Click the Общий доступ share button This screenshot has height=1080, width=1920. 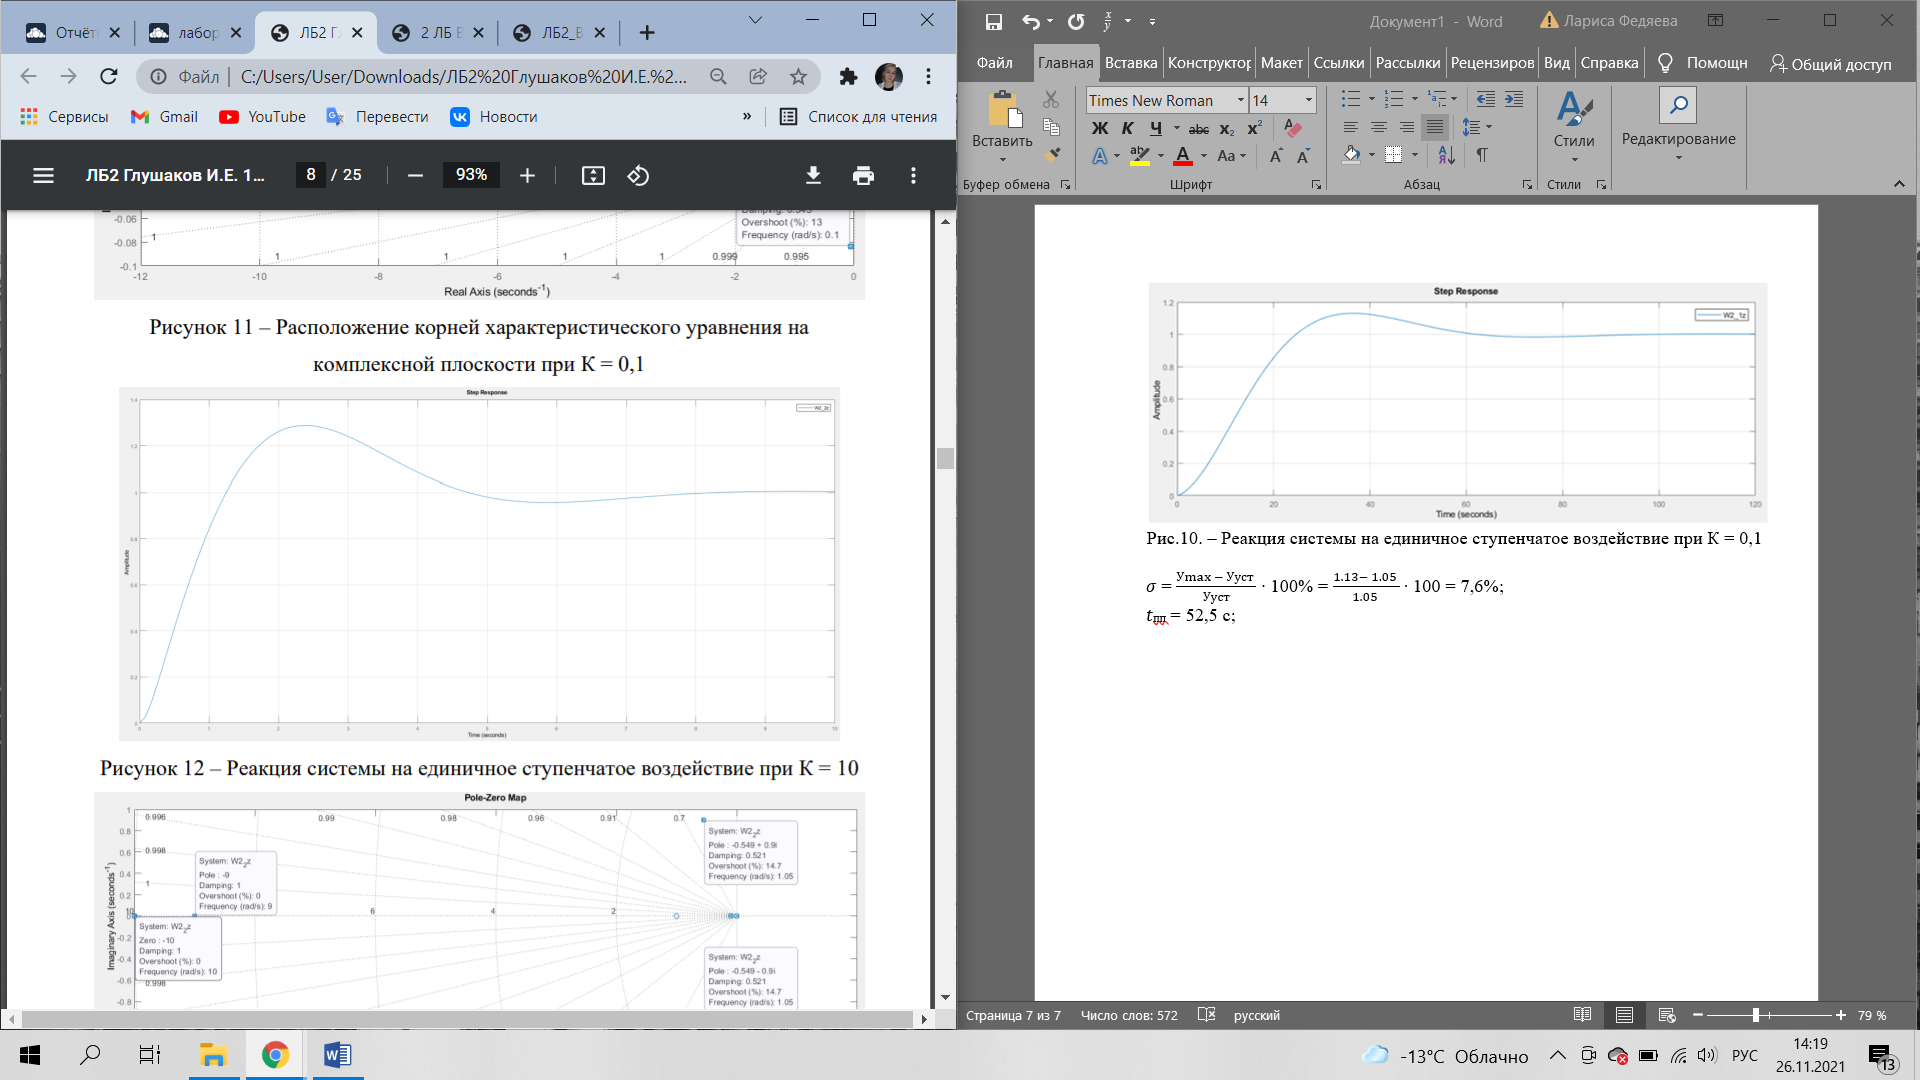click(x=1831, y=64)
